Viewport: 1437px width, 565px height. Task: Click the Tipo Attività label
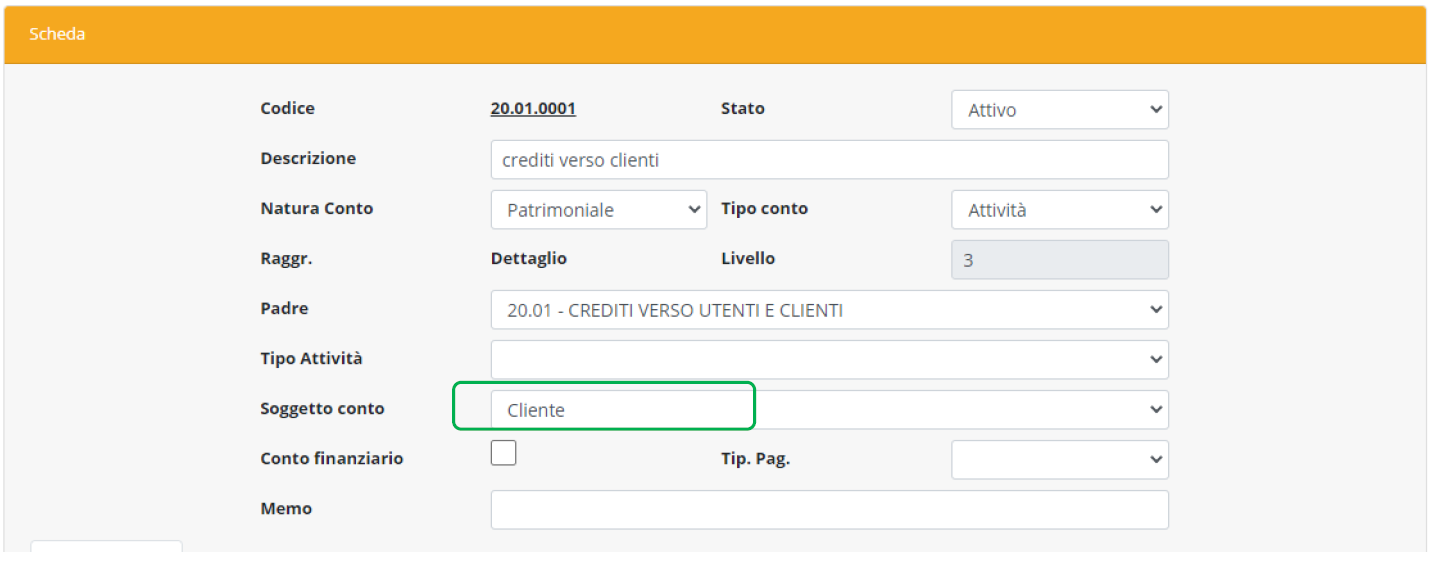click(x=311, y=359)
